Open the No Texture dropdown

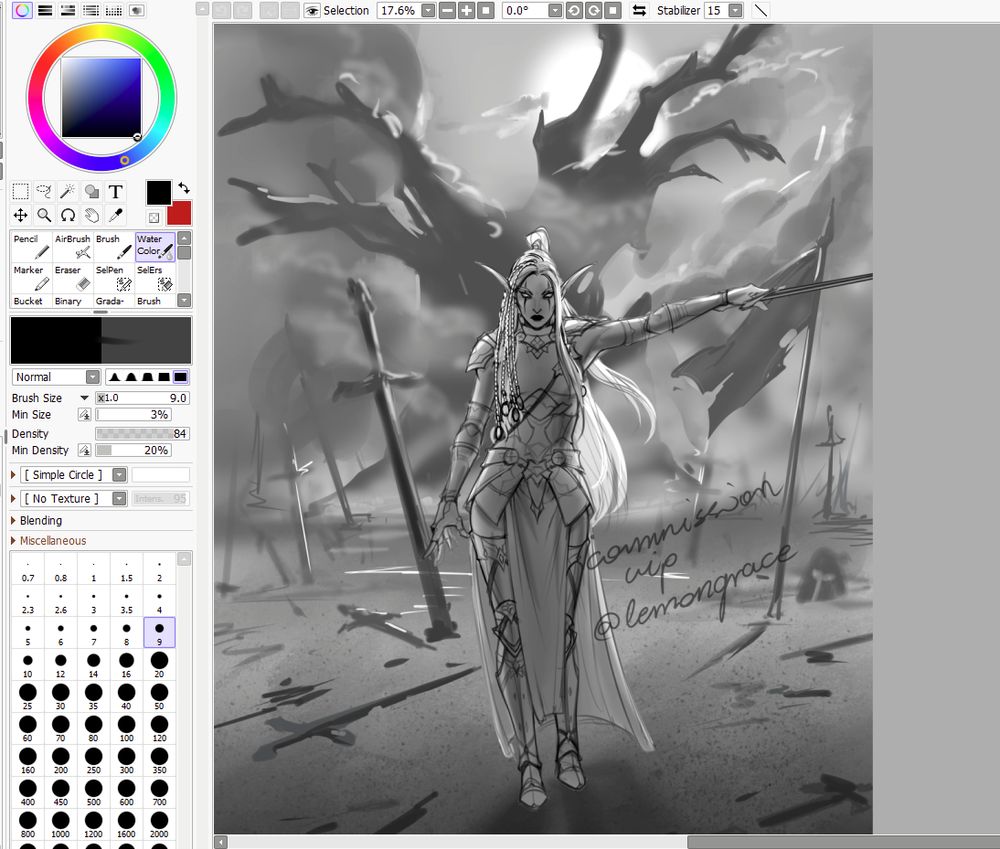pos(119,499)
